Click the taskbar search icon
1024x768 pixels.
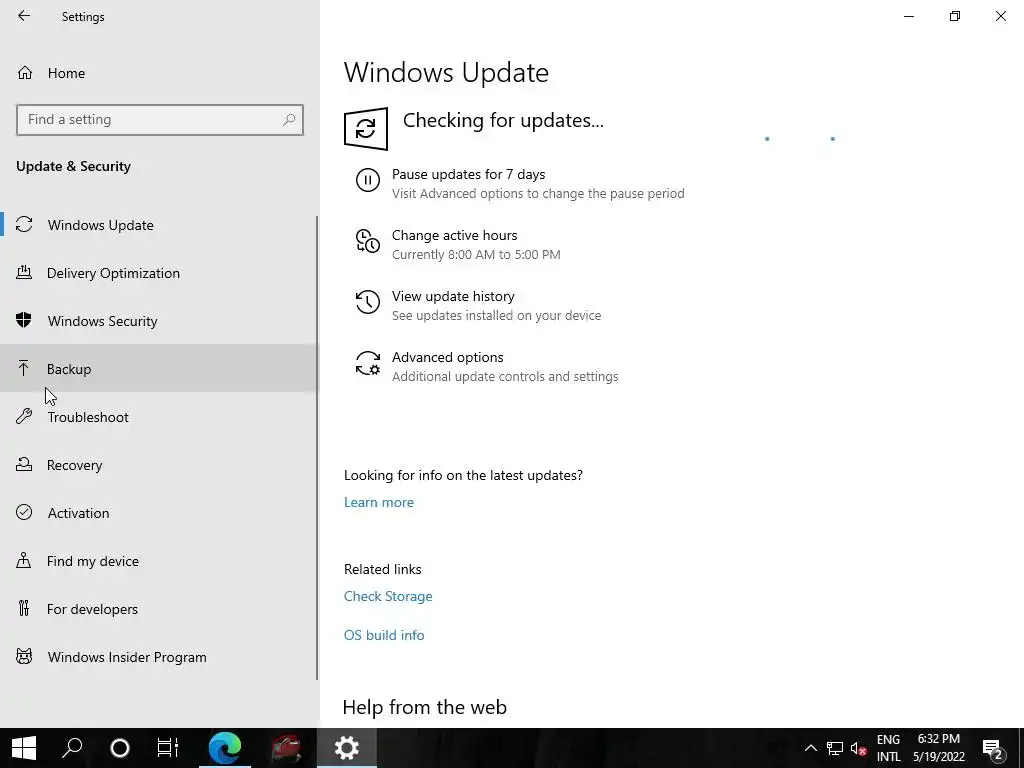pyautogui.click(x=72, y=748)
